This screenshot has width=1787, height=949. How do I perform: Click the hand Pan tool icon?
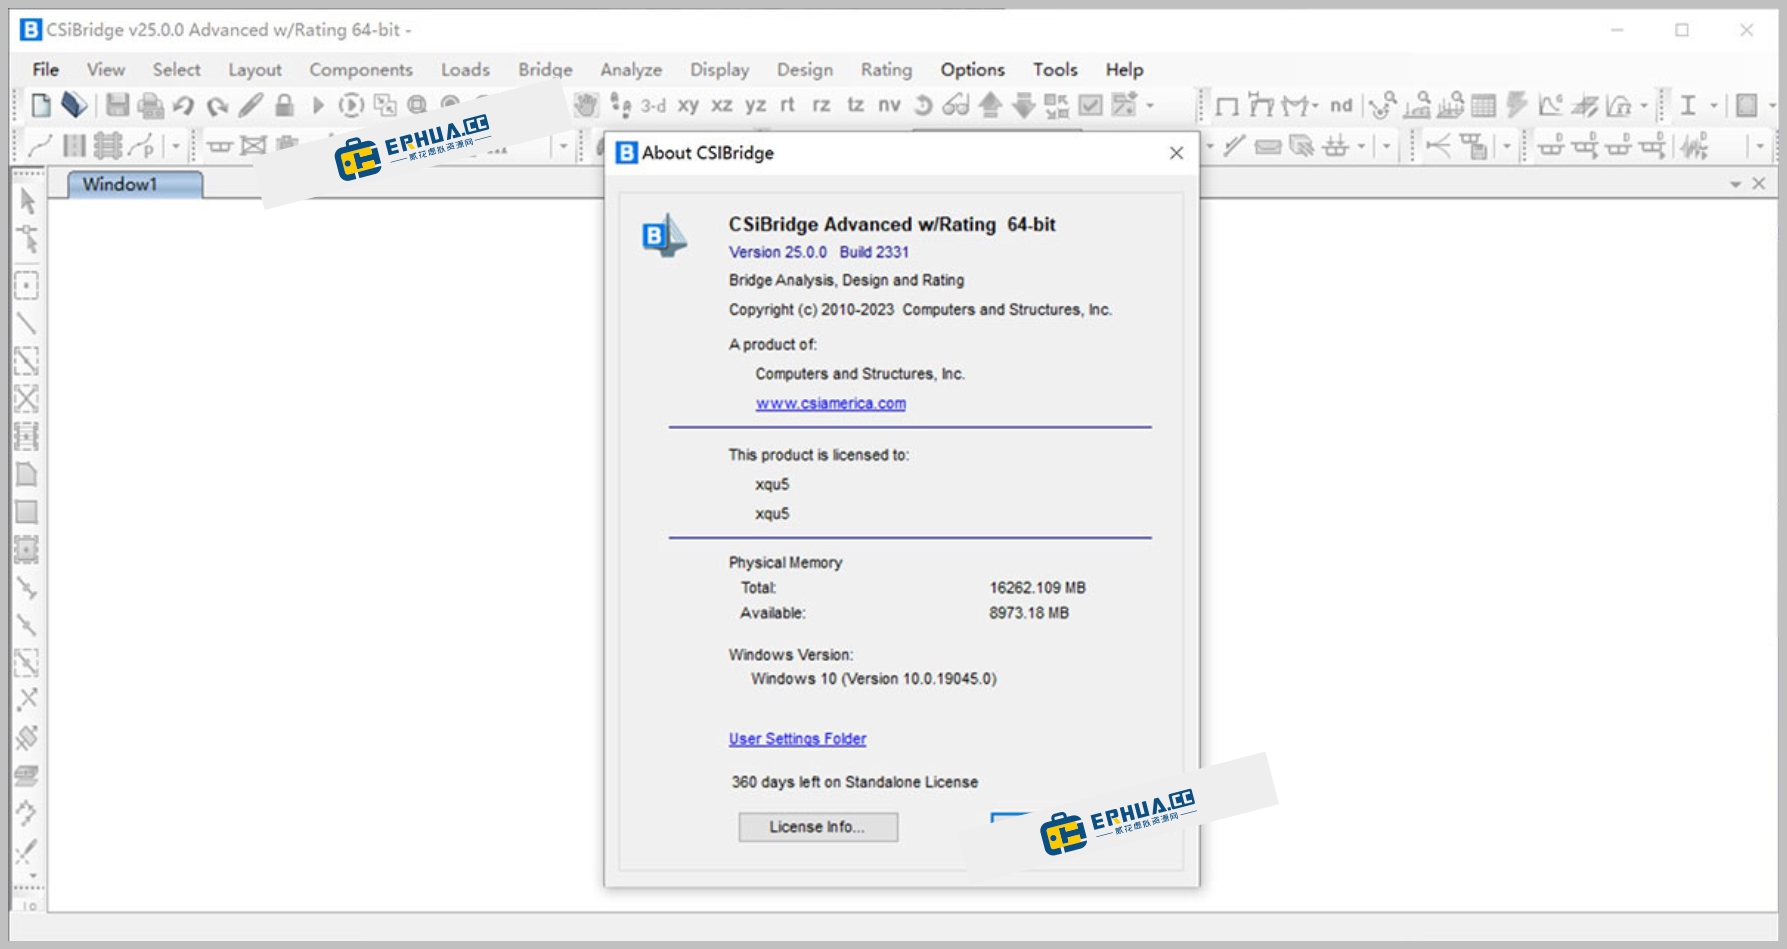[x=586, y=105]
